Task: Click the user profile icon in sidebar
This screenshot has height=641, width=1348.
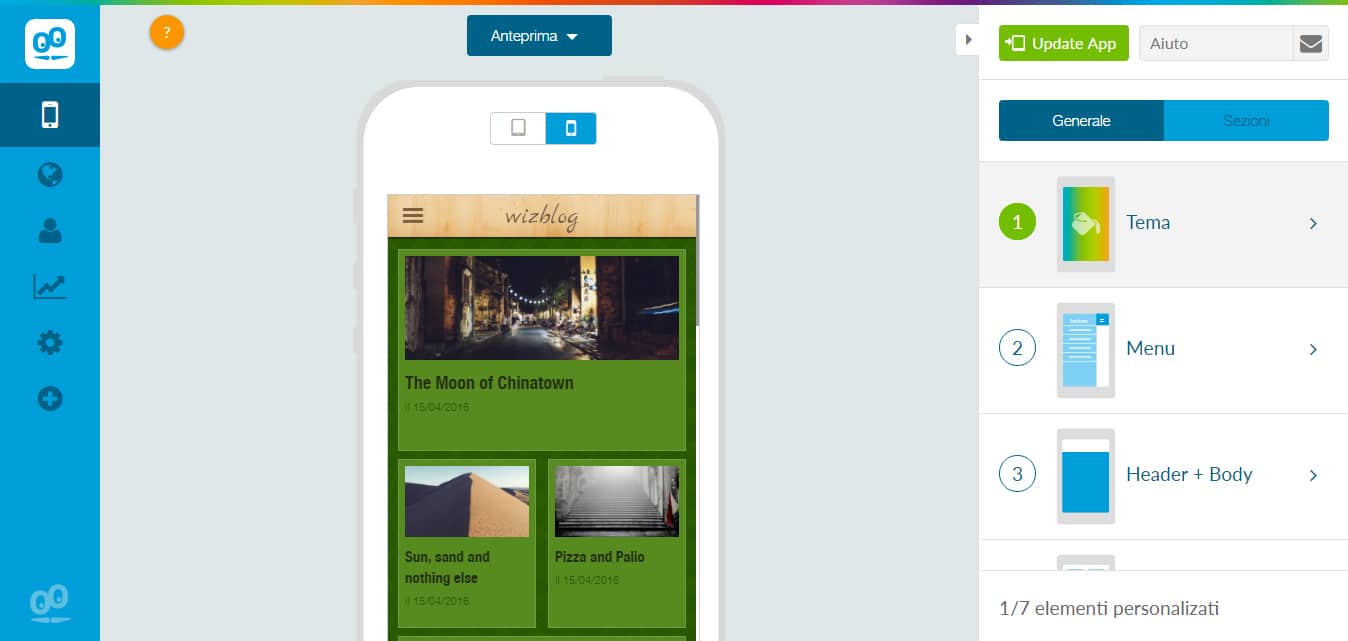Action: (x=50, y=230)
